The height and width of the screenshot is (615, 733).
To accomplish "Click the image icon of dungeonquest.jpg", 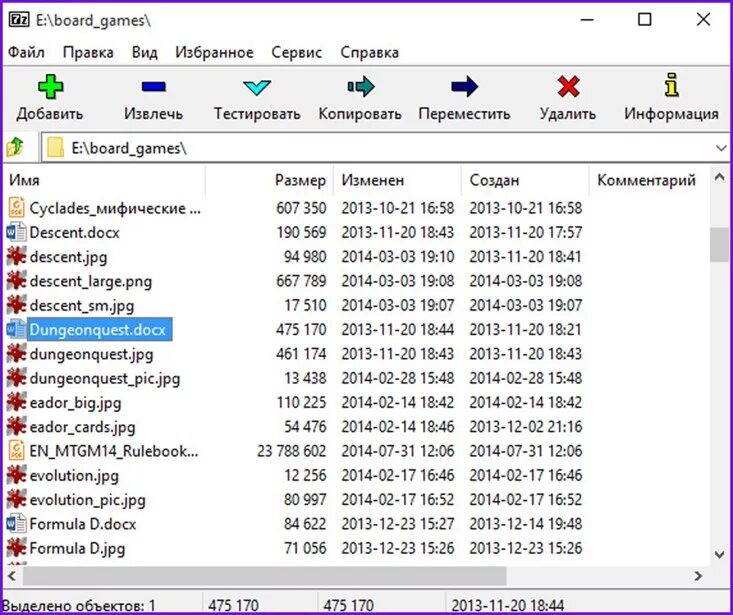I will (16, 354).
